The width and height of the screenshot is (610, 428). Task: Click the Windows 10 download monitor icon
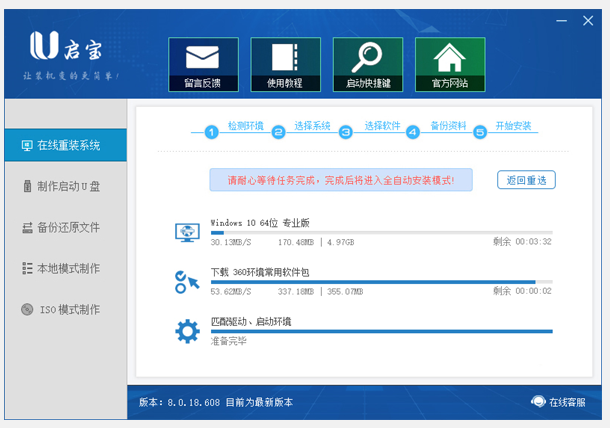187,233
